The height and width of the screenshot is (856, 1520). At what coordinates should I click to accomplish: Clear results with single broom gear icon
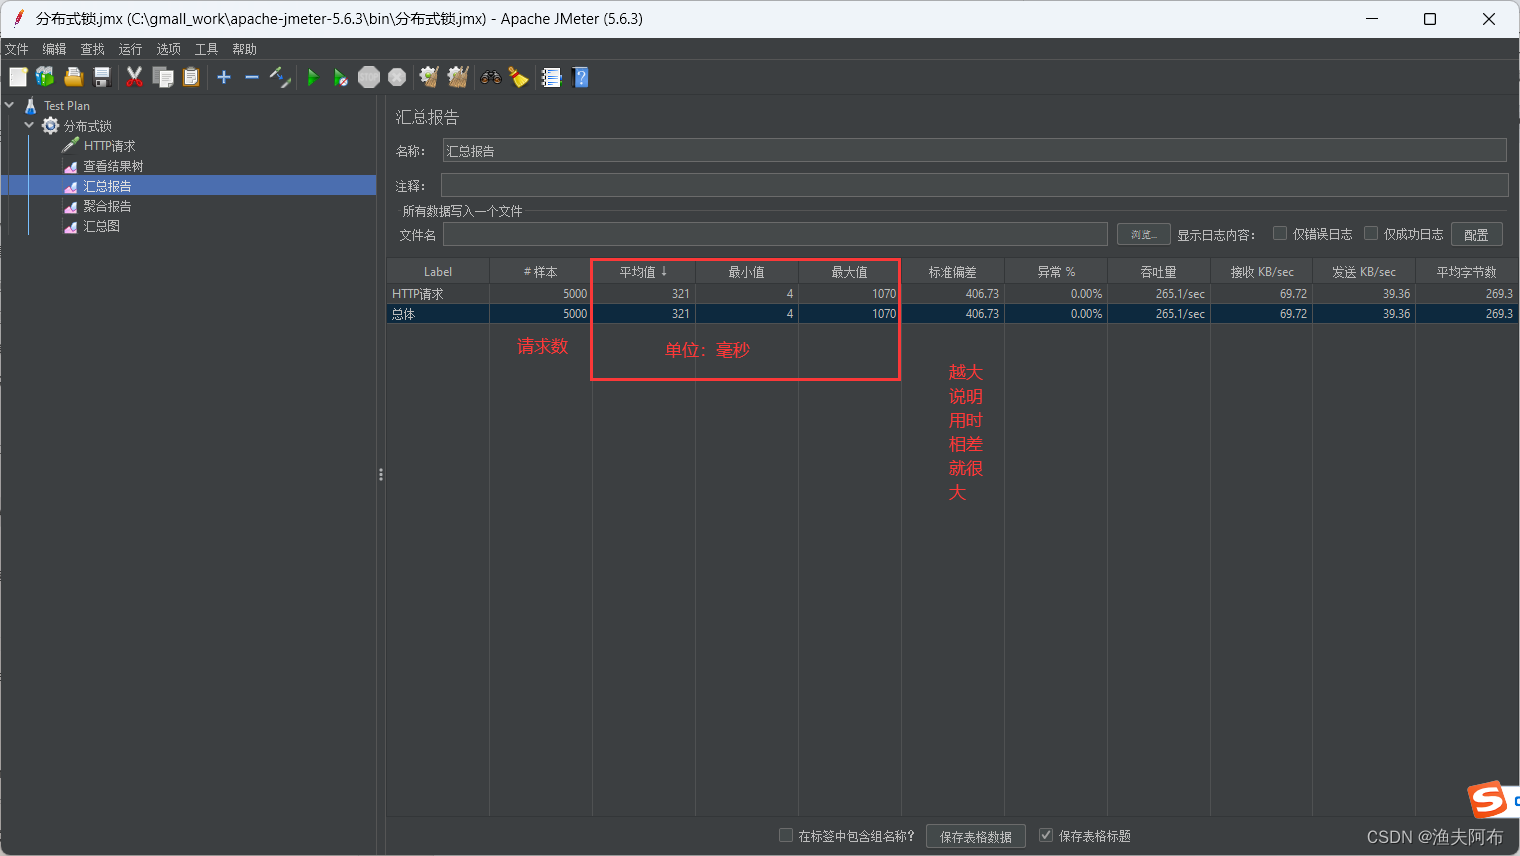pos(429,77)
